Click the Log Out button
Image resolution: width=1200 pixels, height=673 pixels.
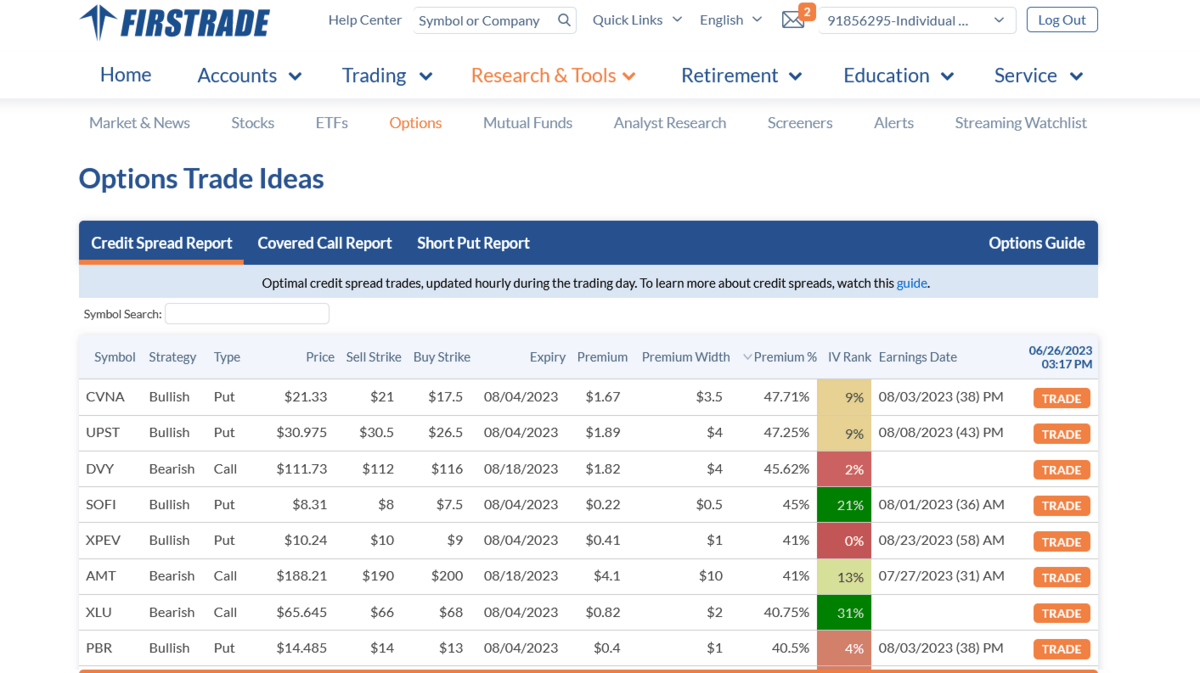(x=1061, y=20)
